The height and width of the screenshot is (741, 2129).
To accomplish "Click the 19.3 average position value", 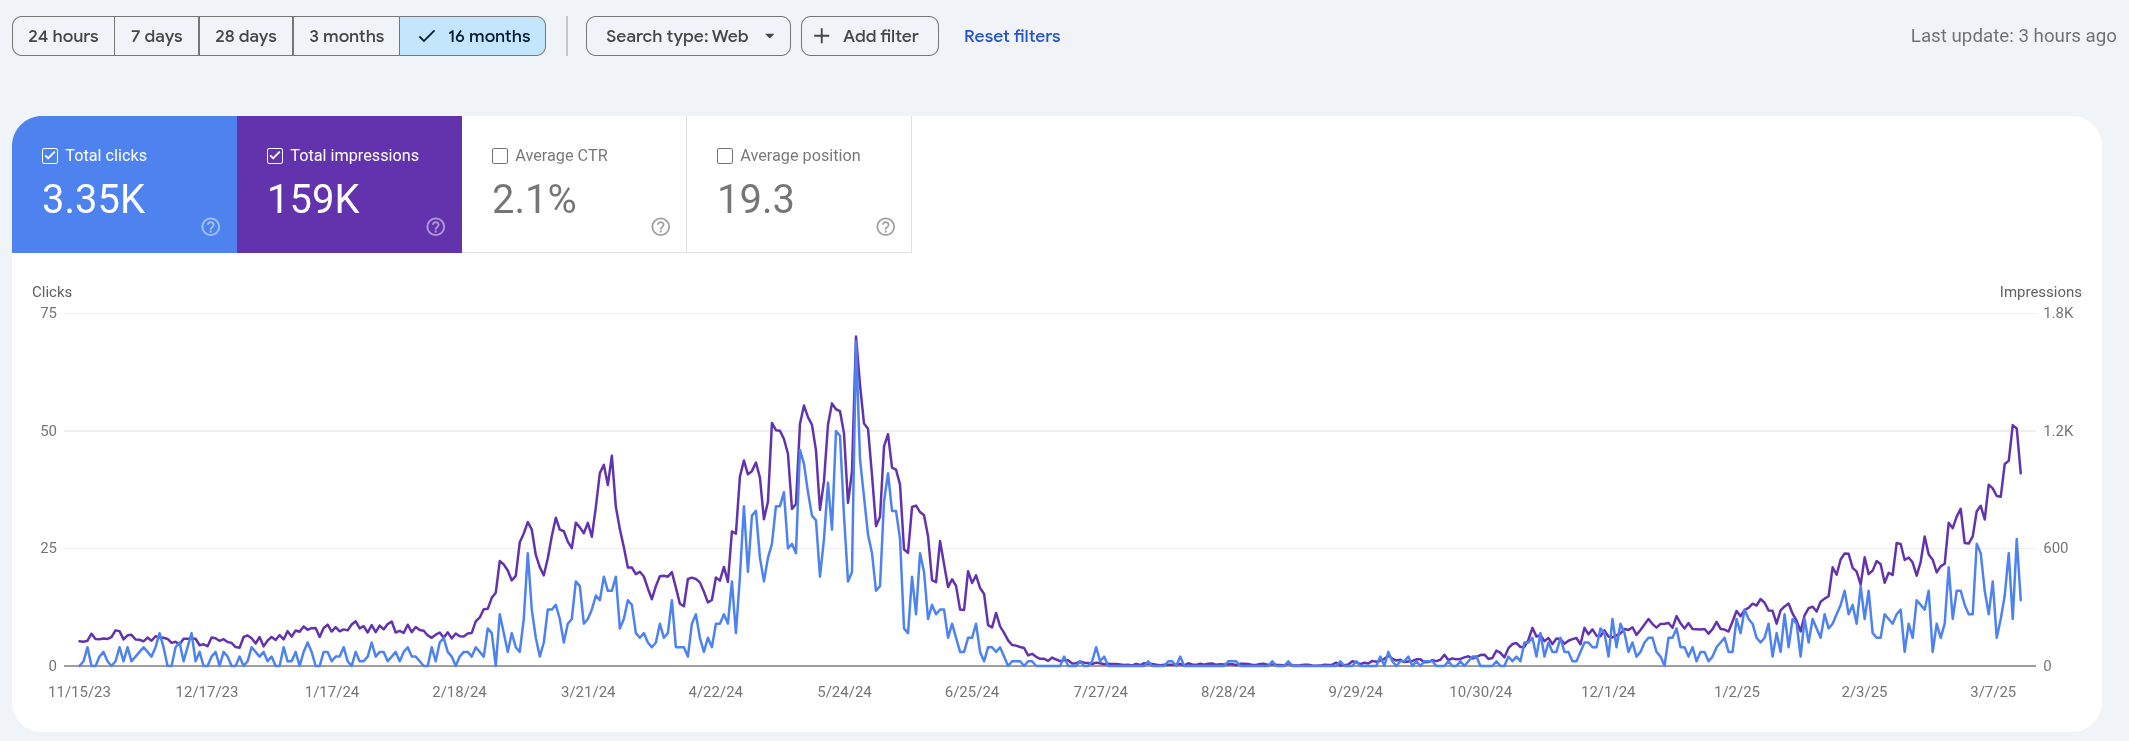I will coord(756,199).
